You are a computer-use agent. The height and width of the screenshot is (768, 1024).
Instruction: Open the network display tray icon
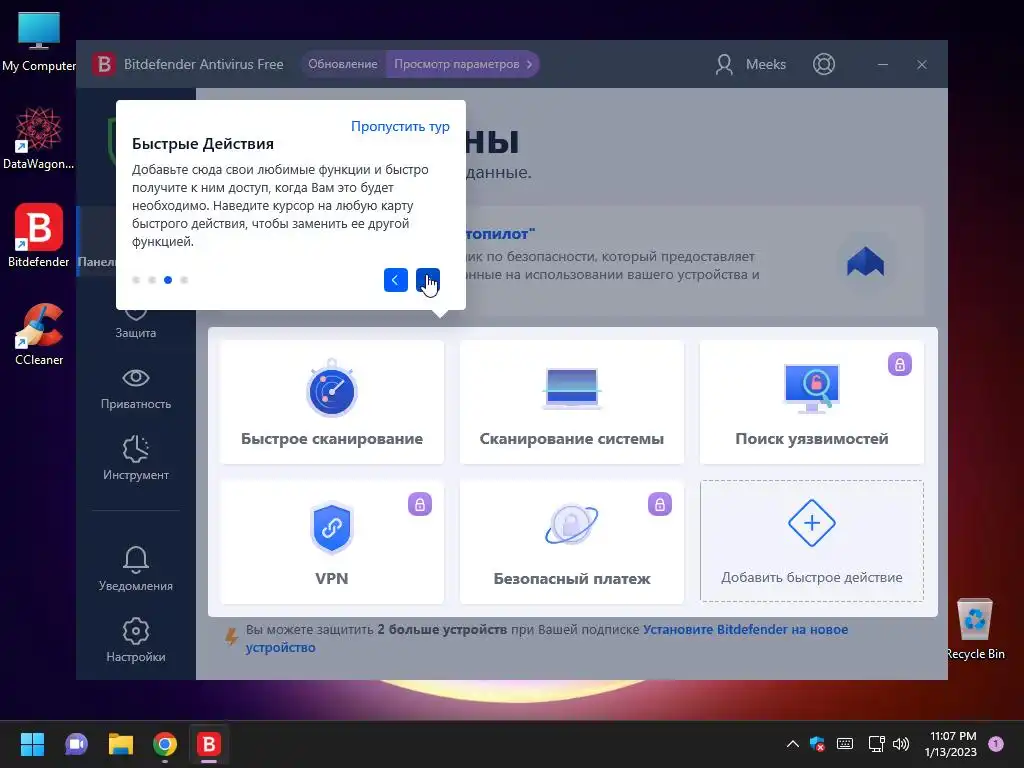(x=876, y=744)
